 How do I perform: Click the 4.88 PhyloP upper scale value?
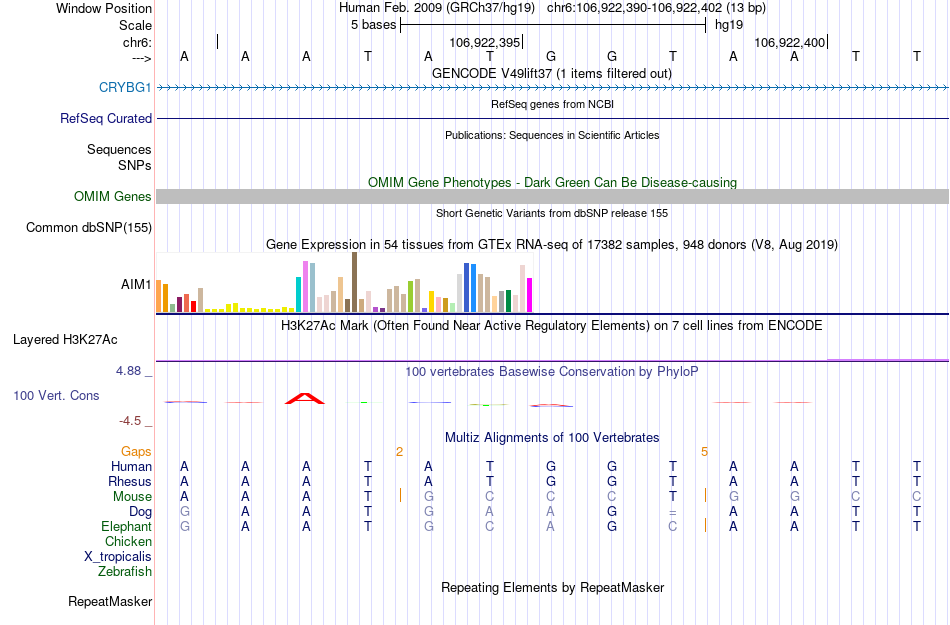128,371
